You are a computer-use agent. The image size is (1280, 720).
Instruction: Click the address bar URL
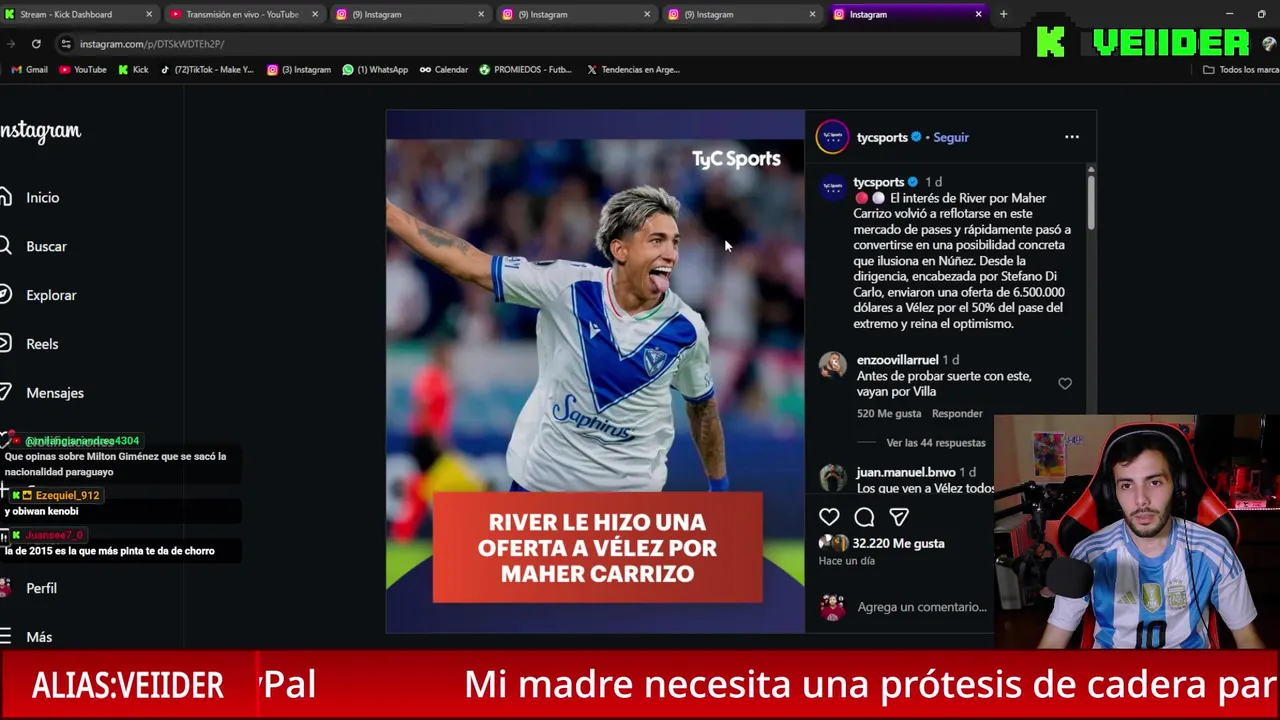(x=152, y=44)
